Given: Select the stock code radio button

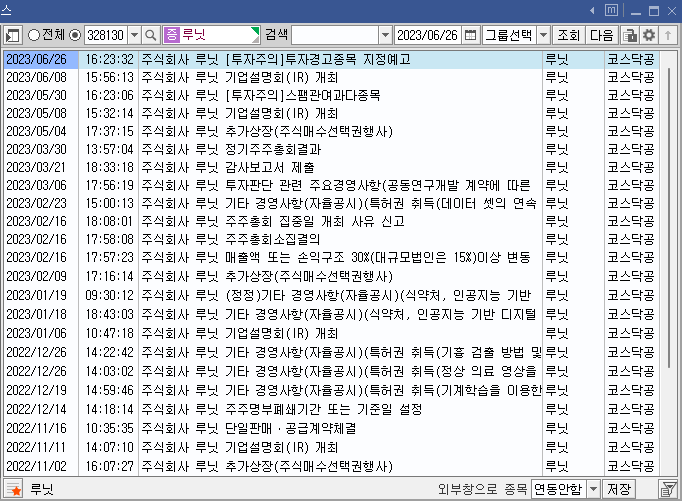Looking at the screenshot, I should (75, 35).
